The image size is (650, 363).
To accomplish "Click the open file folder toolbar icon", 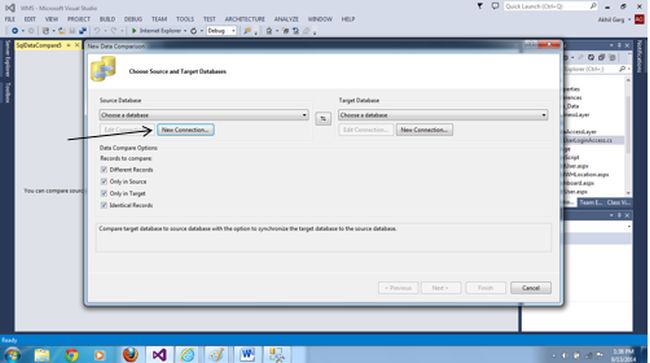I will tap(62, 31).
